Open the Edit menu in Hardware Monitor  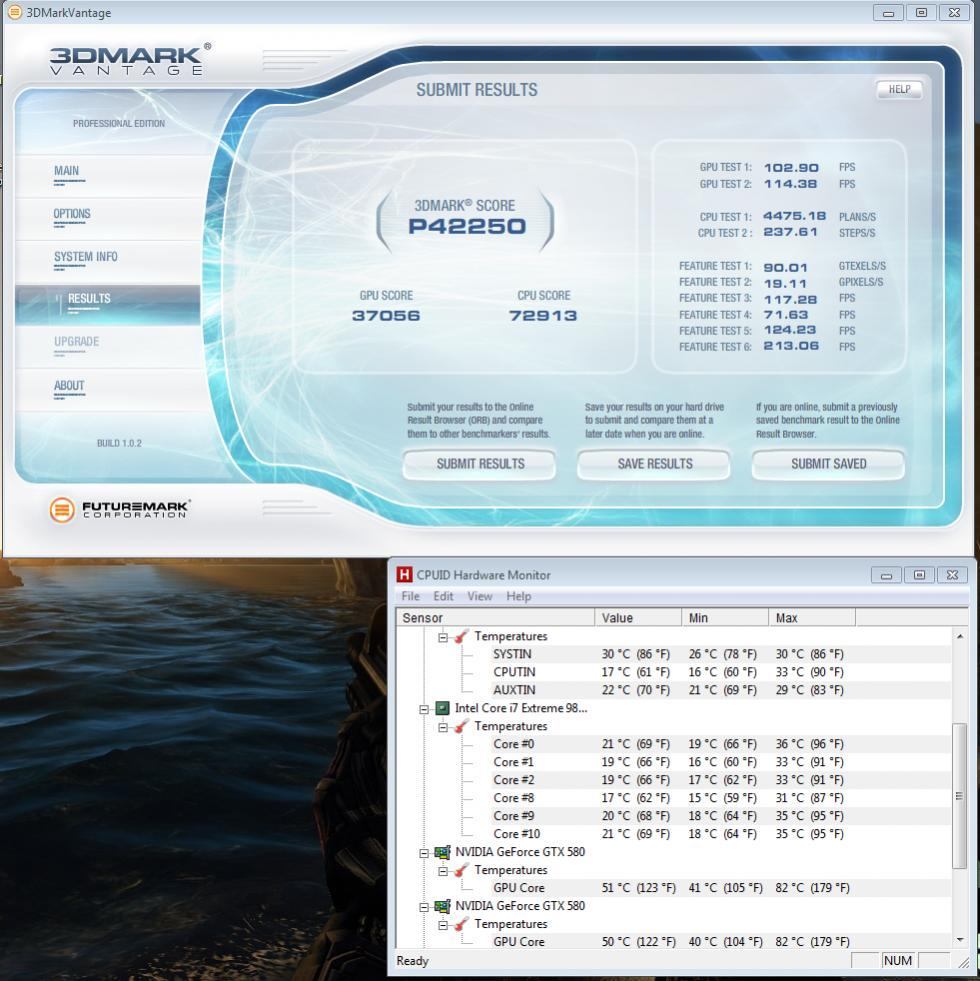coord(443,596)
